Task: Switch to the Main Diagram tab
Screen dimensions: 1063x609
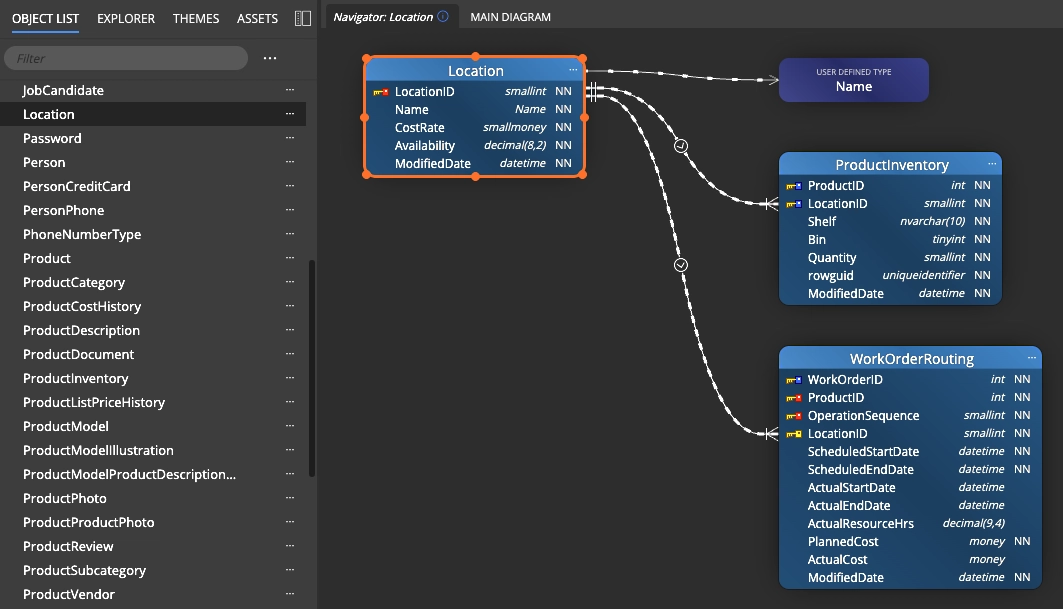Action: tap(510, 16)
